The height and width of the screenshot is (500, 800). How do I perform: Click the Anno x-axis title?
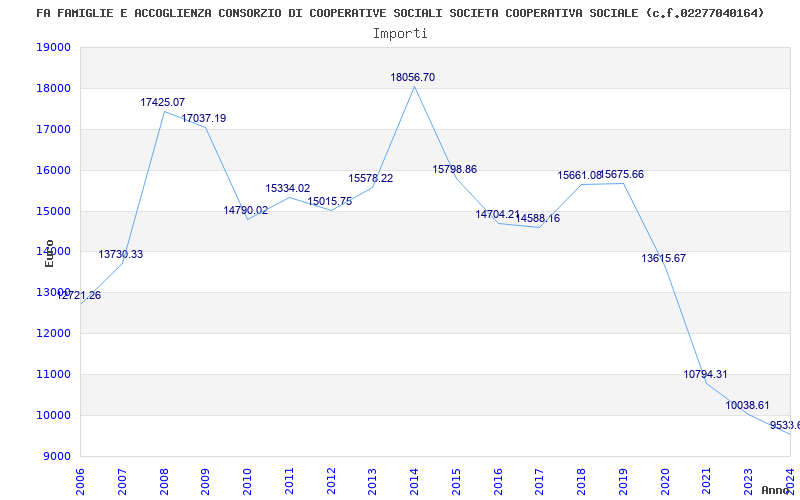pos(776,490)
